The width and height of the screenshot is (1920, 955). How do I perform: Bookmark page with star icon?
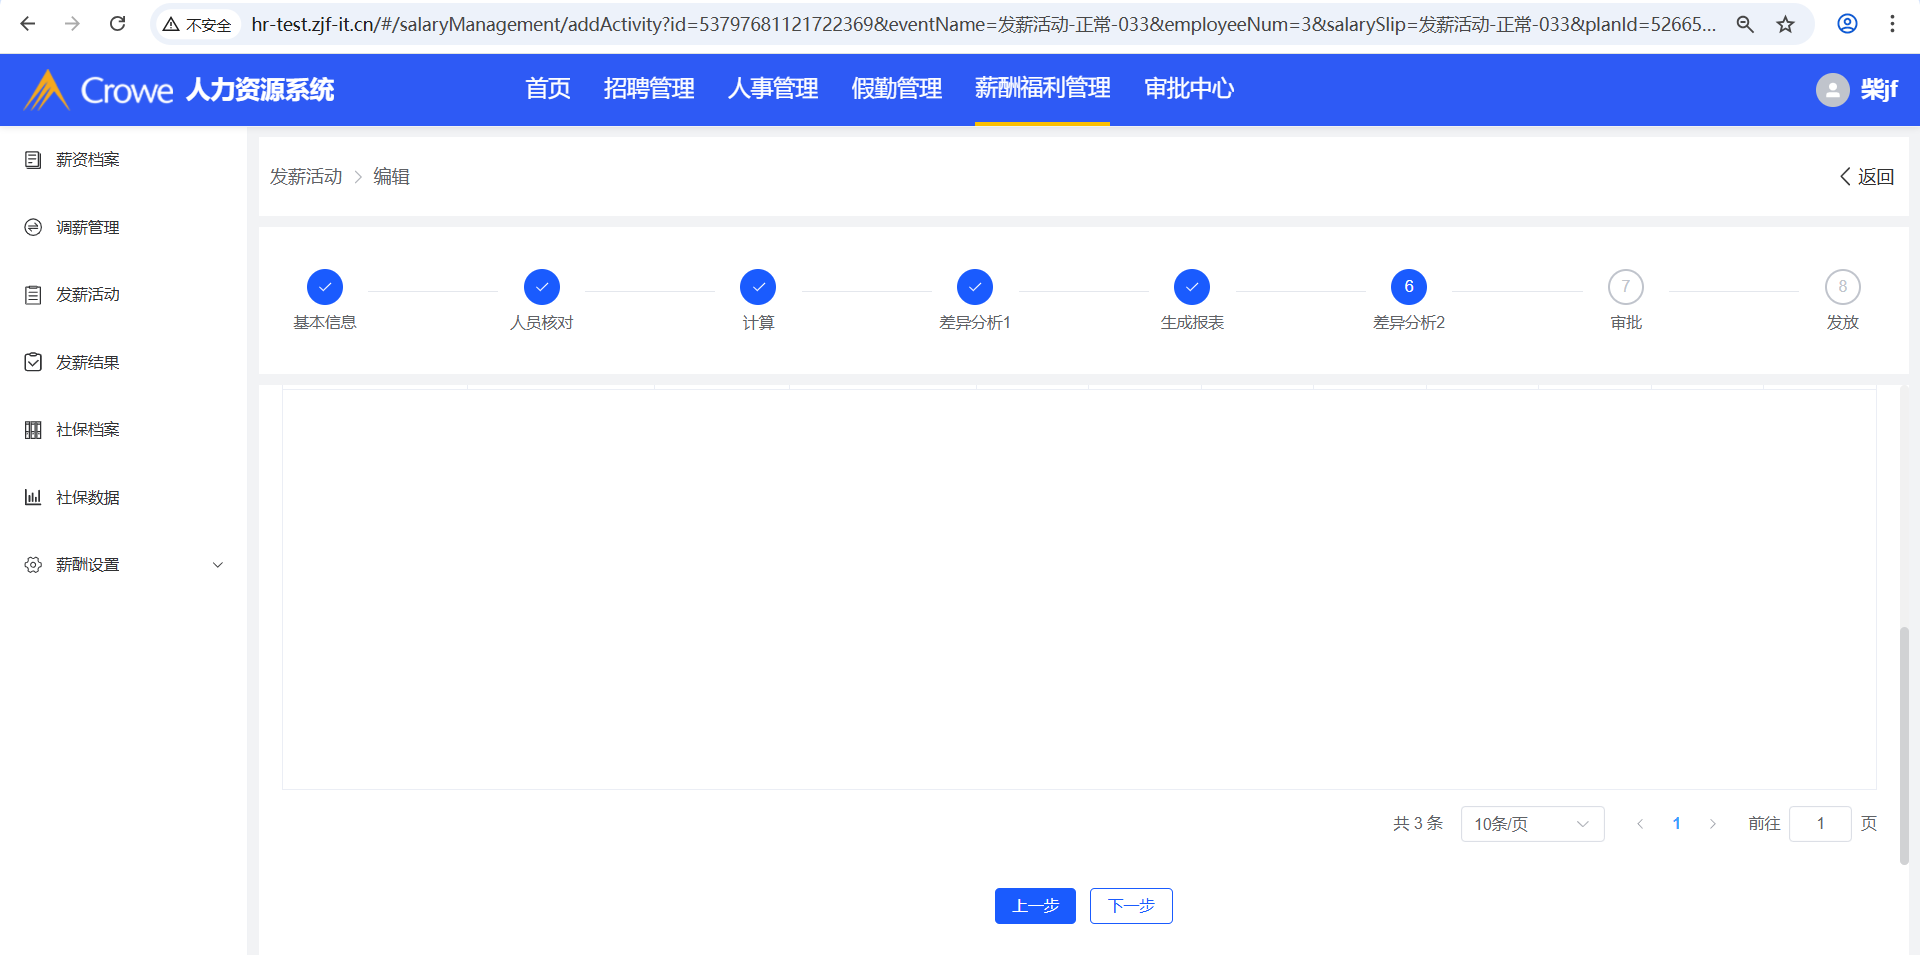(1785, 24)
